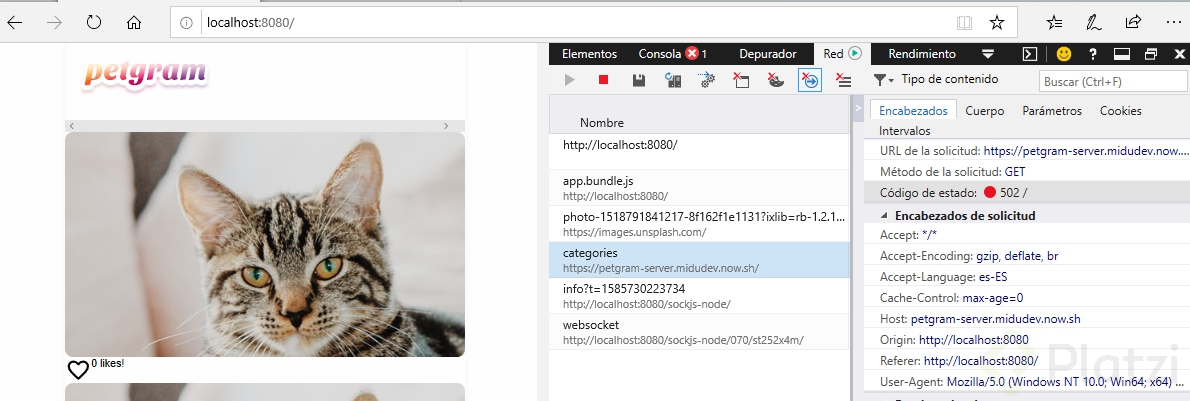The width and height of the screenshot is (1190, 401).
Task: Open the Cuerpo details tab
Action: (984, 111)
